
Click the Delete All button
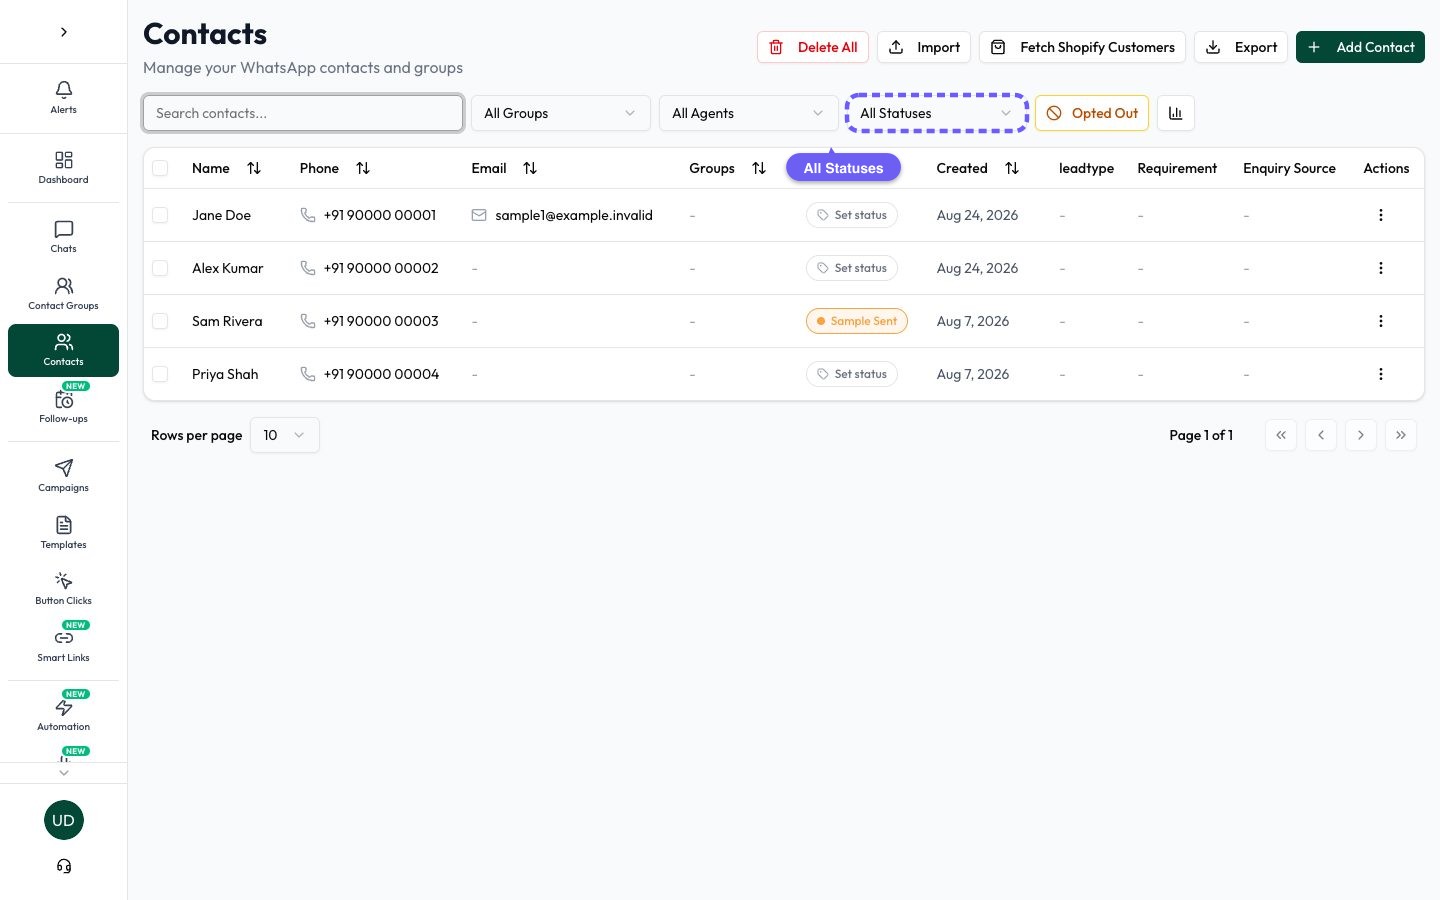point(813,47)
